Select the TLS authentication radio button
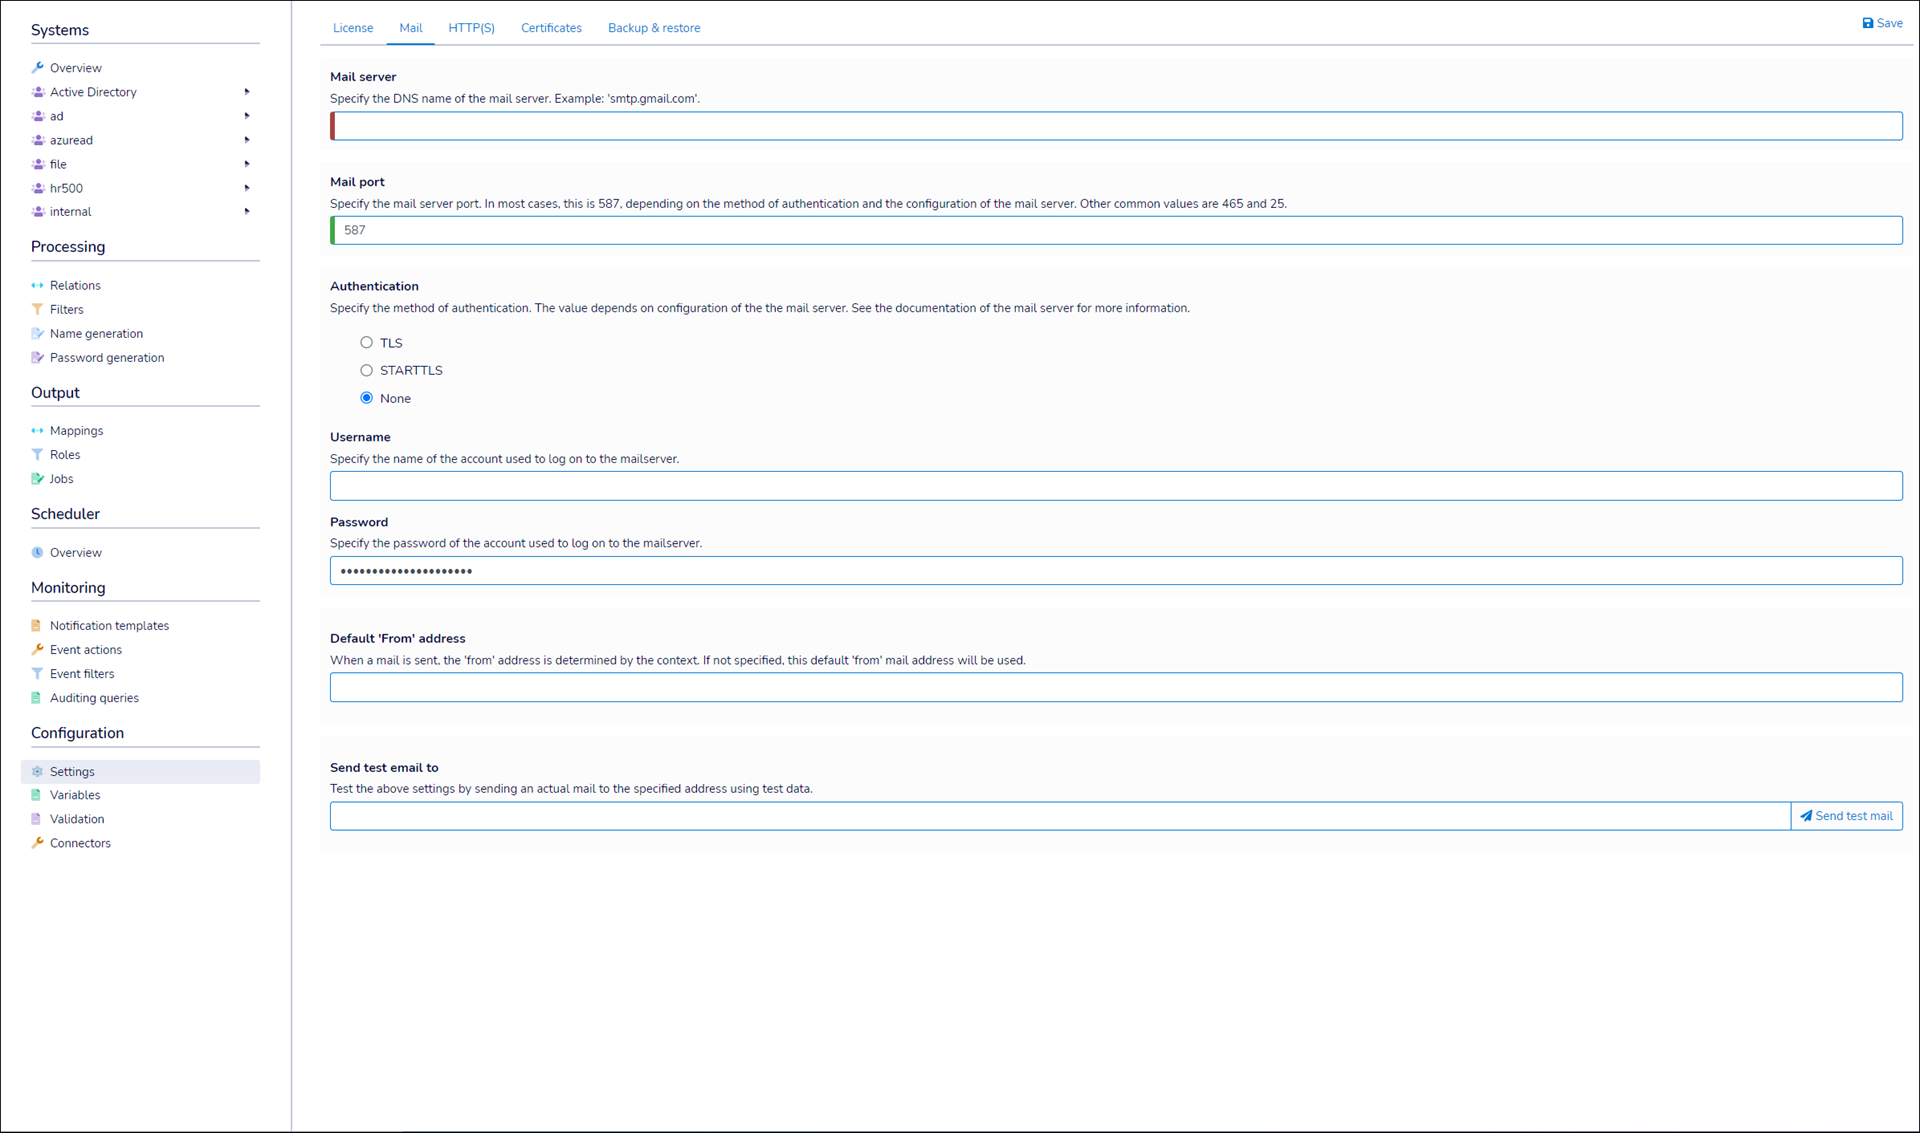 click(x=367, y=343)
